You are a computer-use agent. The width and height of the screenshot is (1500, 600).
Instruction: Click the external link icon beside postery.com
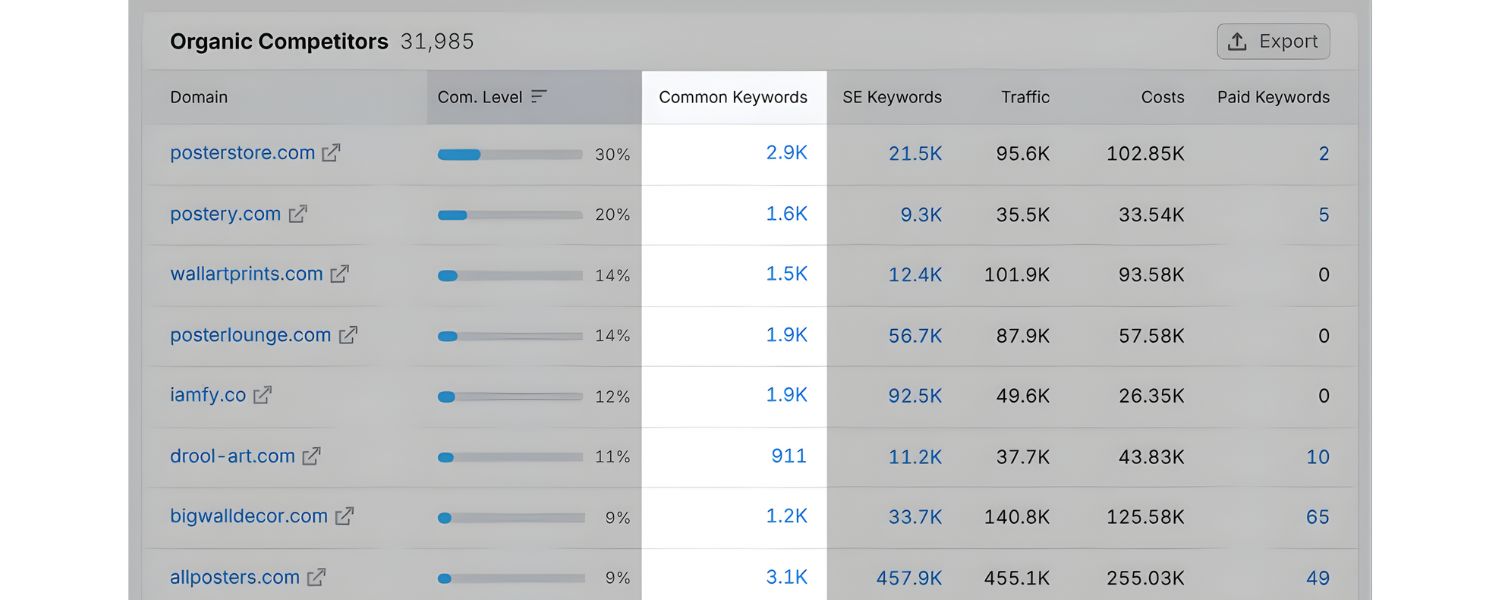[298, 214]
